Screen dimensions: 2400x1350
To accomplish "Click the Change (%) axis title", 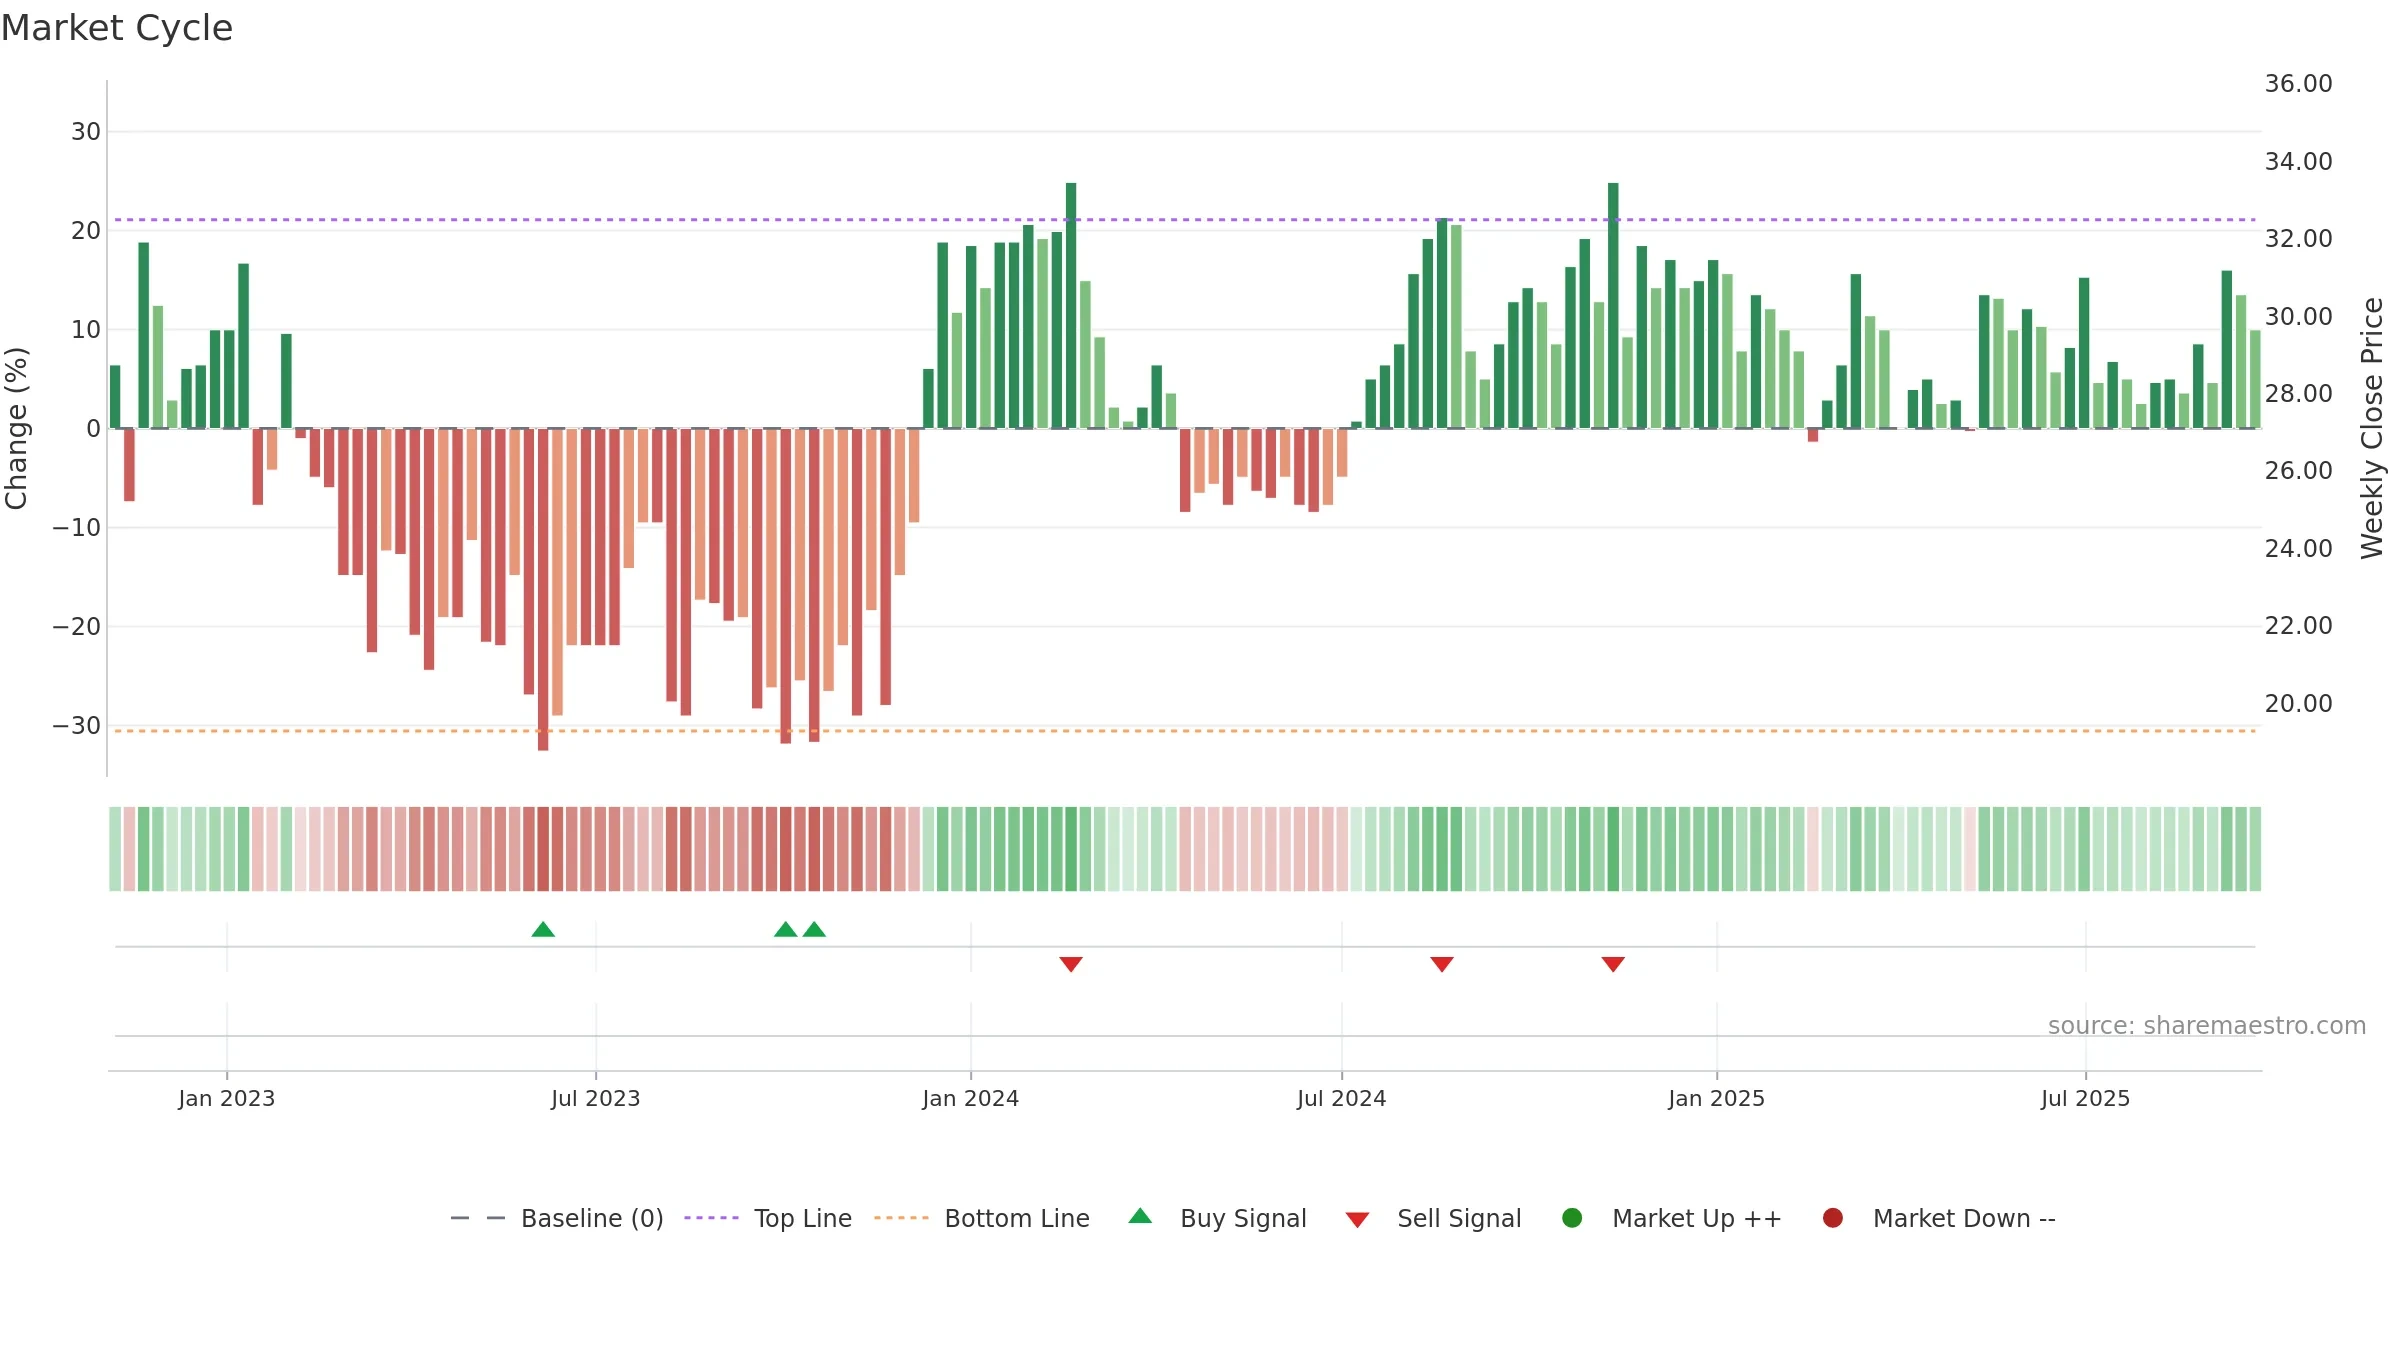I will coord(16,428).
